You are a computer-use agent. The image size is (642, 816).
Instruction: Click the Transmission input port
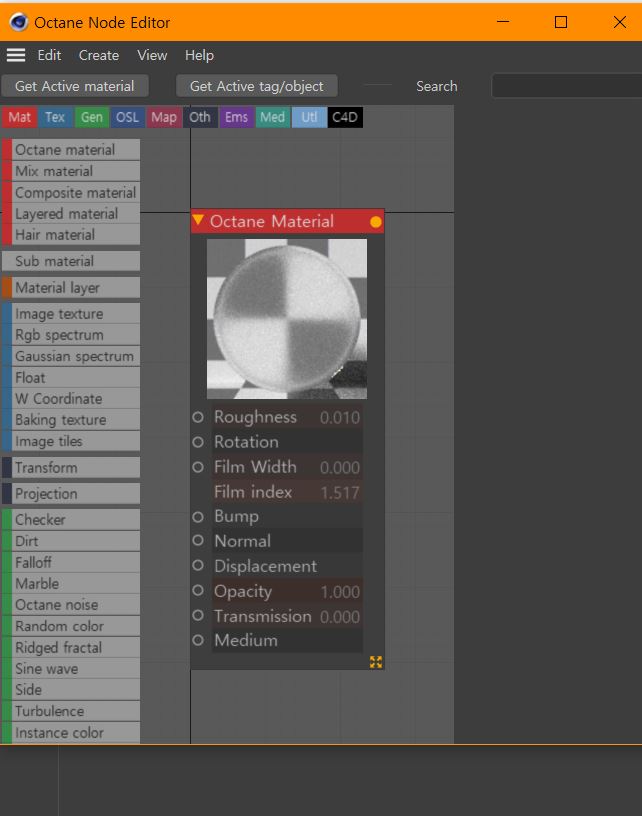pyautogui.click(x=198, y=615)
